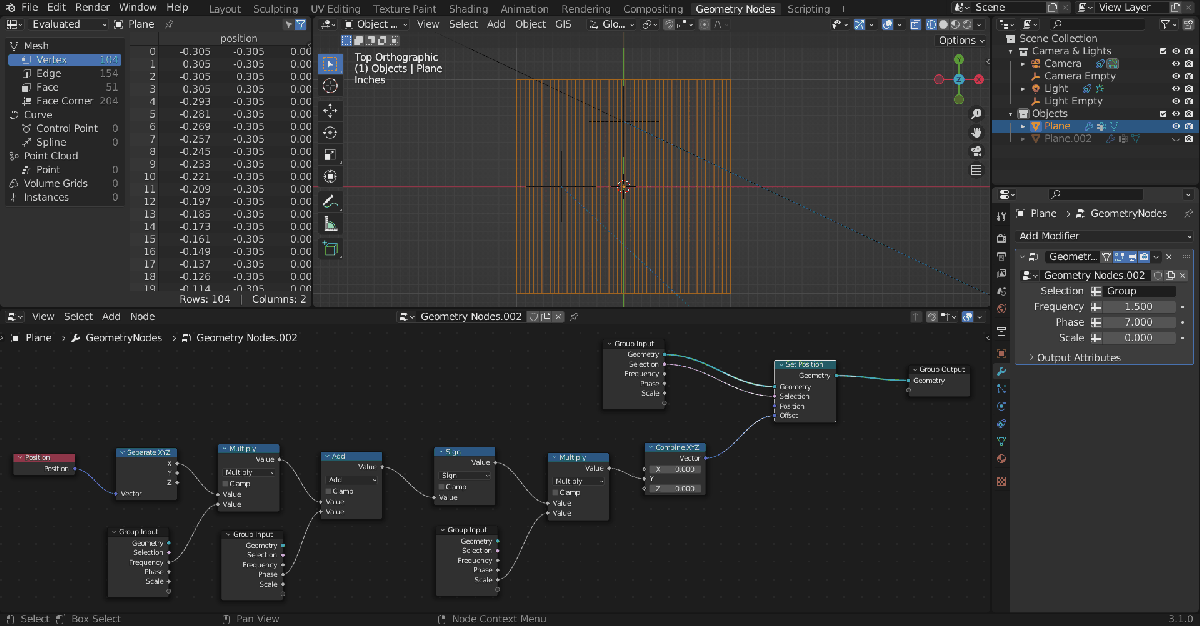
Task: Toggle camera view icon in viewport
Action: click(976, 151)
